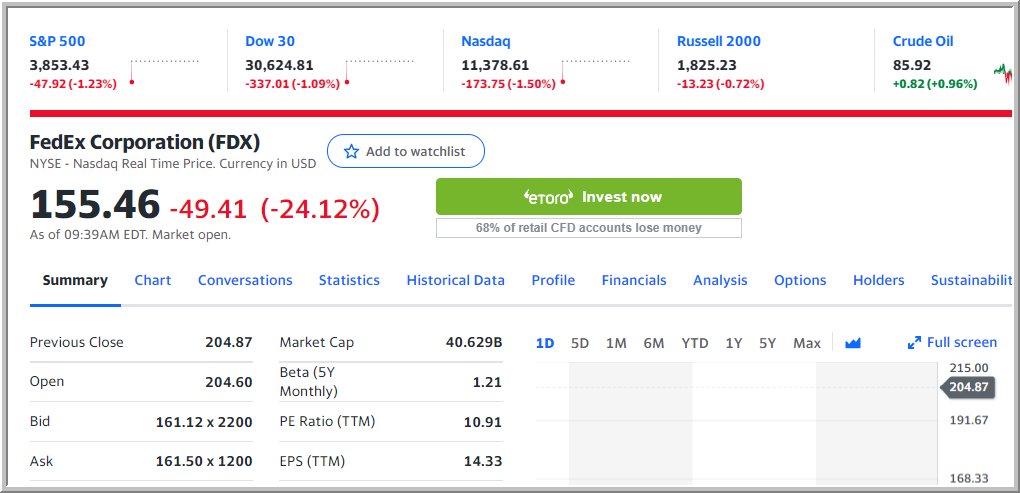Click the S&P 500 mini sparkline chart
This screenshot has width=1020, height=493.
[165, 72]
